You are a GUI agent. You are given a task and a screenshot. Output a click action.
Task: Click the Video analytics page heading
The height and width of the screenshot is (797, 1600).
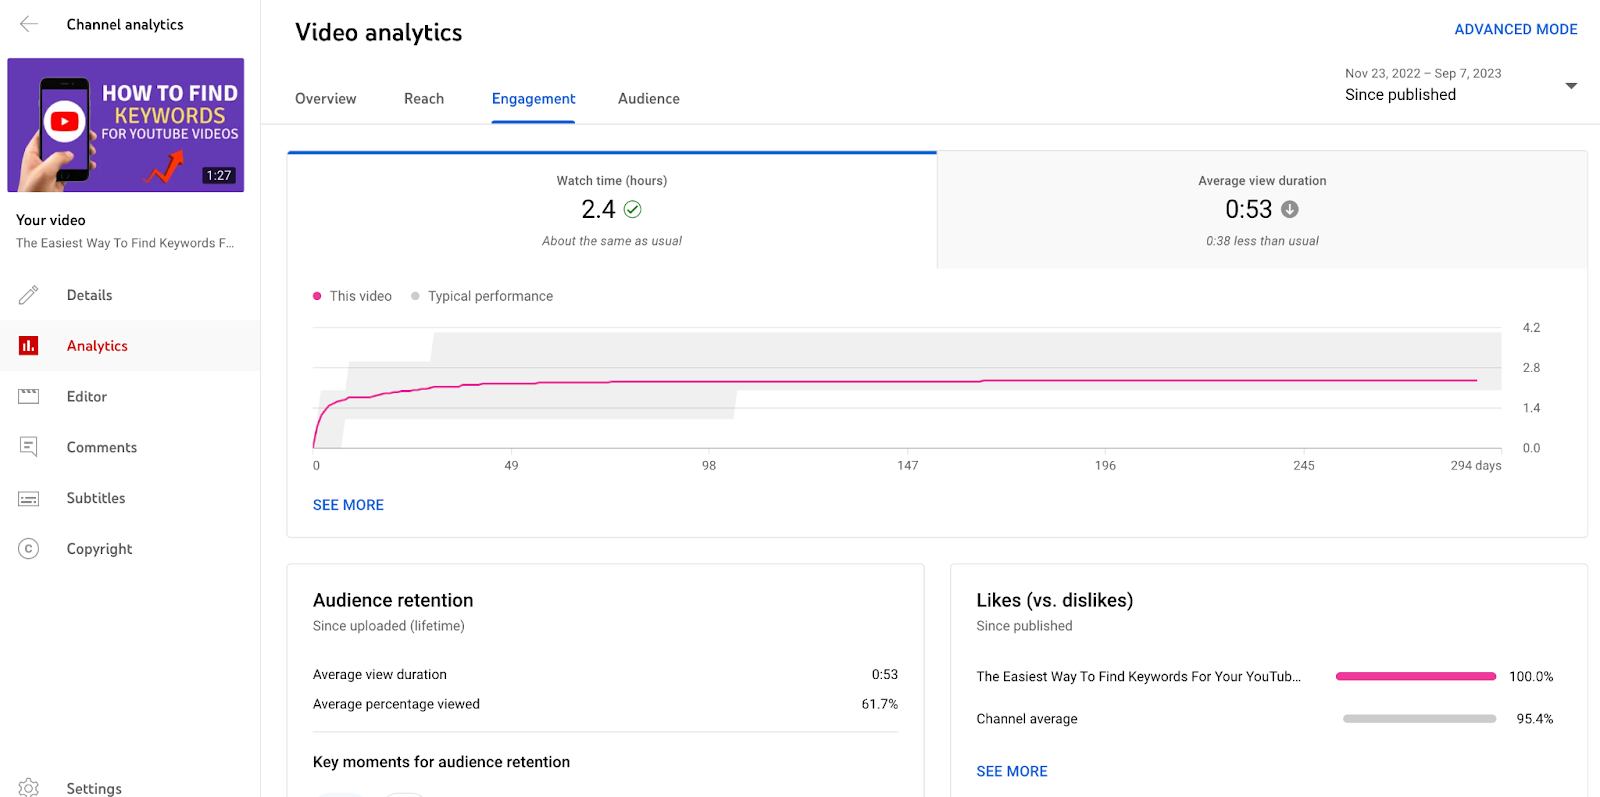click(379, 33)
